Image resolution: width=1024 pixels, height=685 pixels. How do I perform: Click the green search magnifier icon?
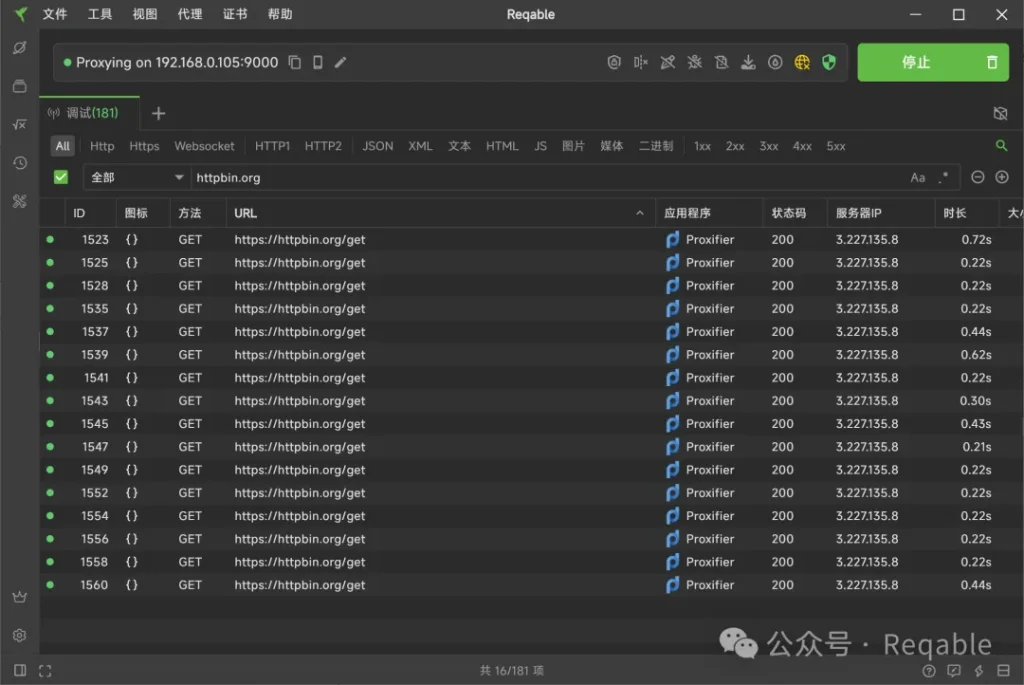(1000, 146)
